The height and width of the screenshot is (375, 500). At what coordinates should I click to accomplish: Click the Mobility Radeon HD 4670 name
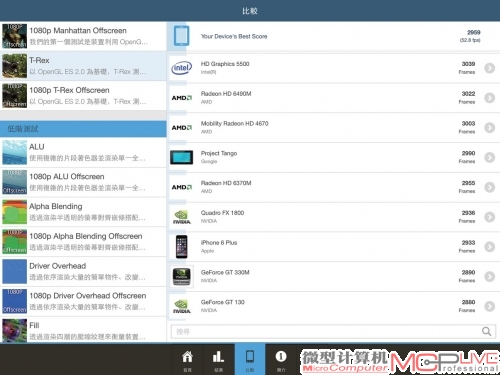click(x=234, y=123)
